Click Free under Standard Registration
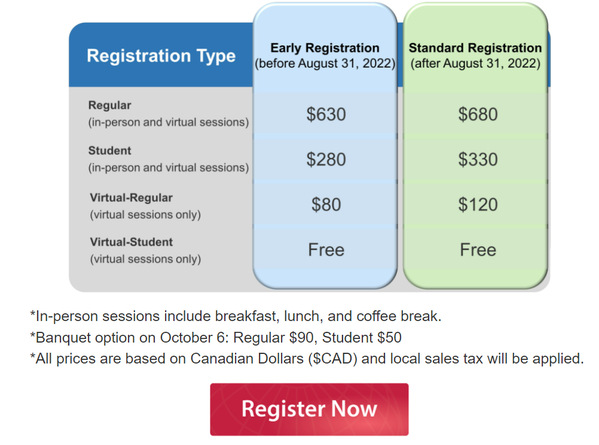599x445 pixels. coord(478,250)
